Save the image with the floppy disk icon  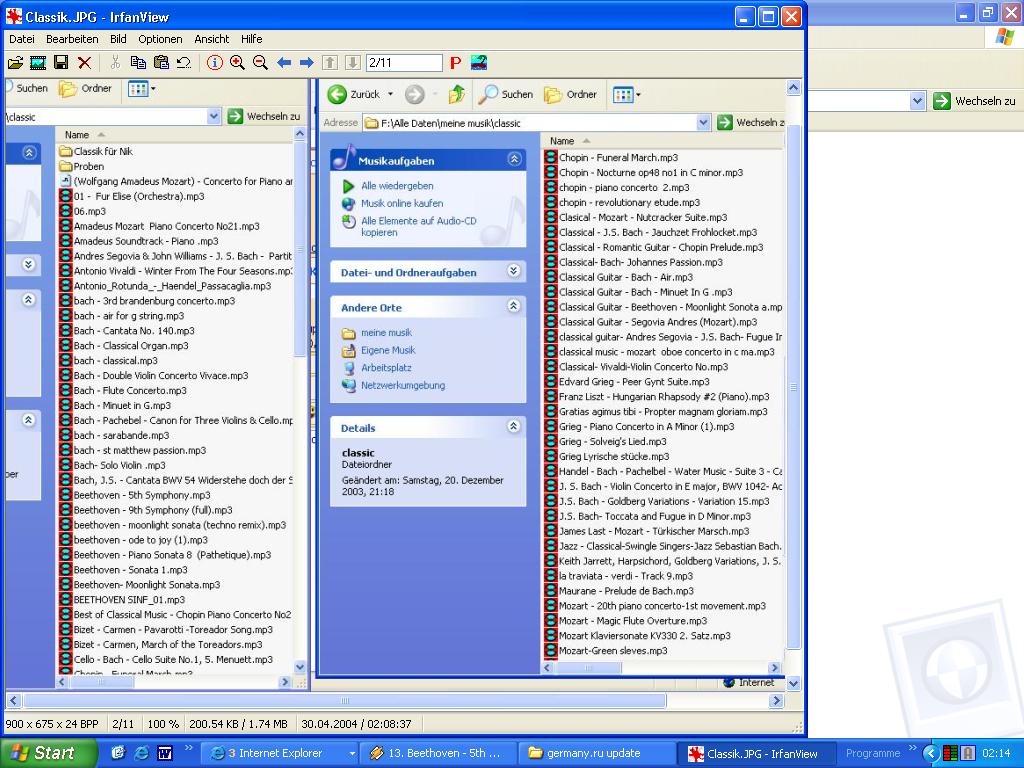tap(61, 63)
